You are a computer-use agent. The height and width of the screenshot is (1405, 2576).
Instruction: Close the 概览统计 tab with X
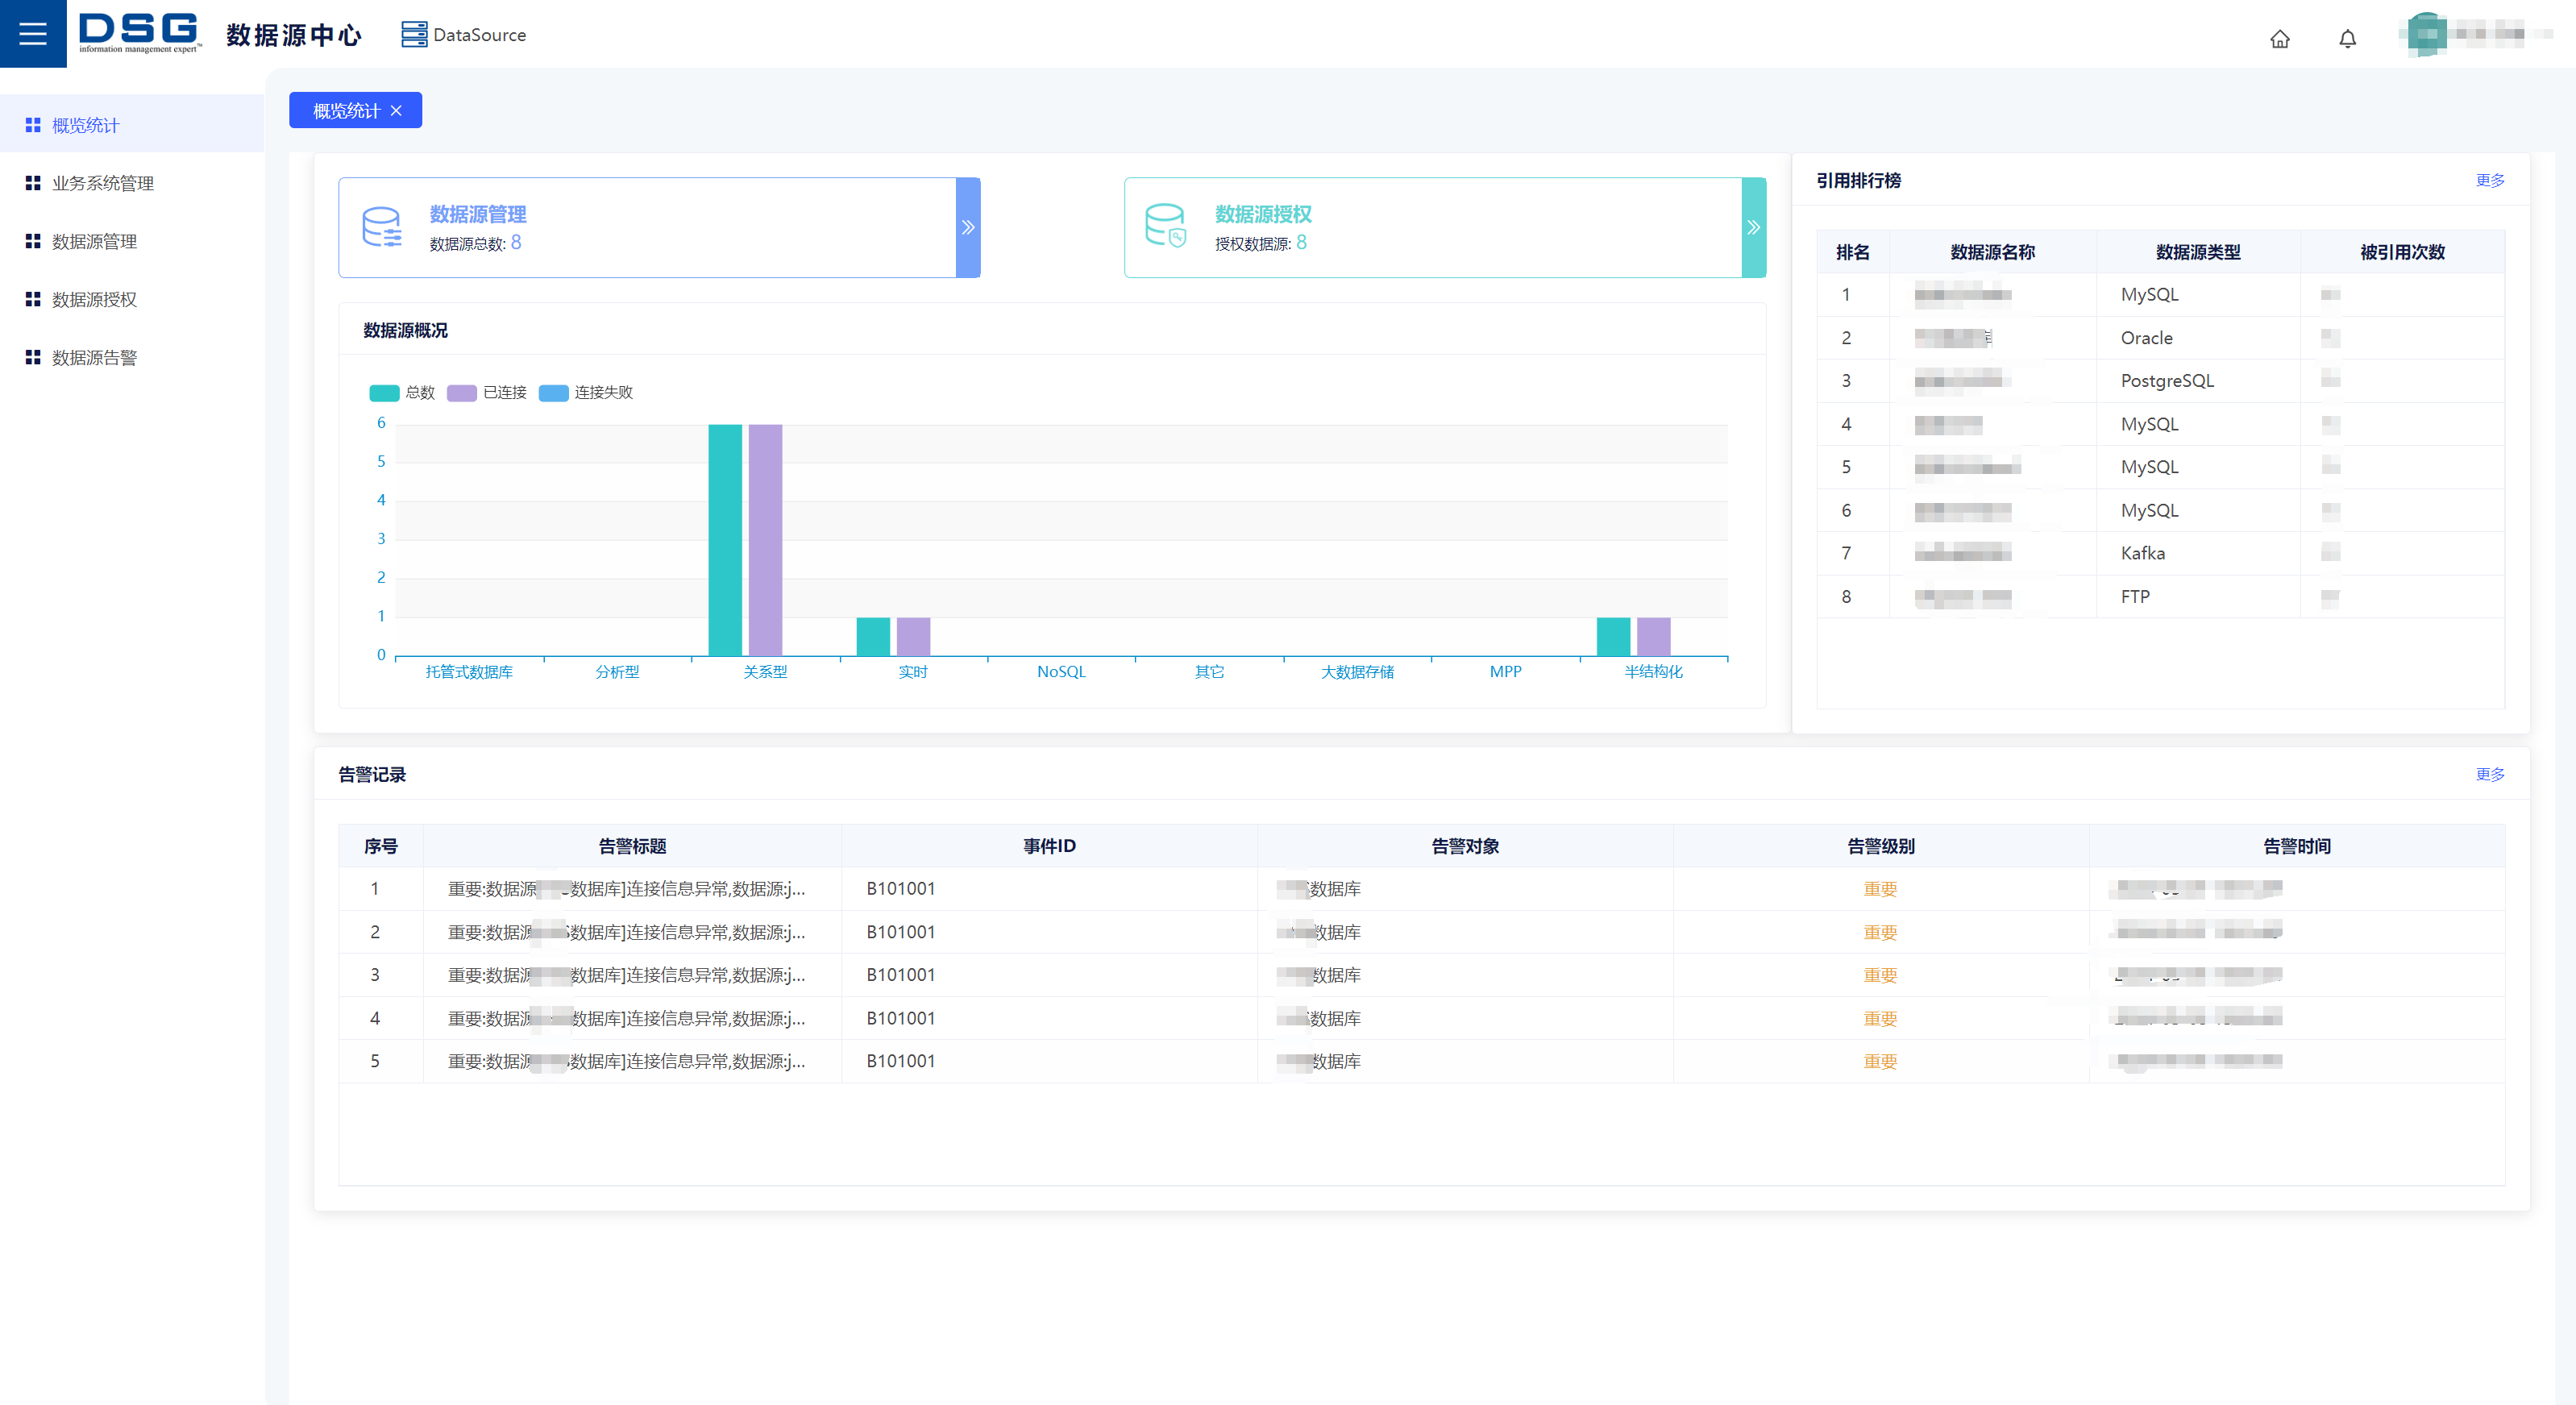(x=396, y=111)
